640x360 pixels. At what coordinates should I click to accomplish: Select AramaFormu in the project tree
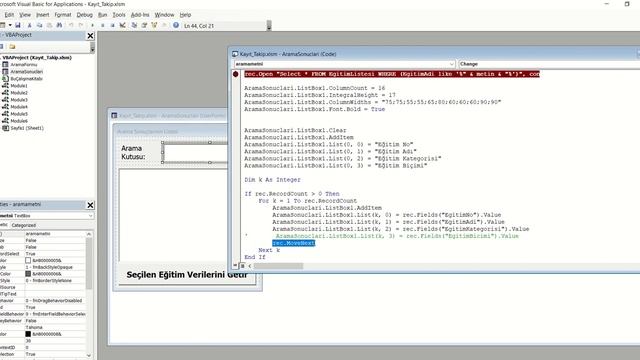[x=24, y=64]
